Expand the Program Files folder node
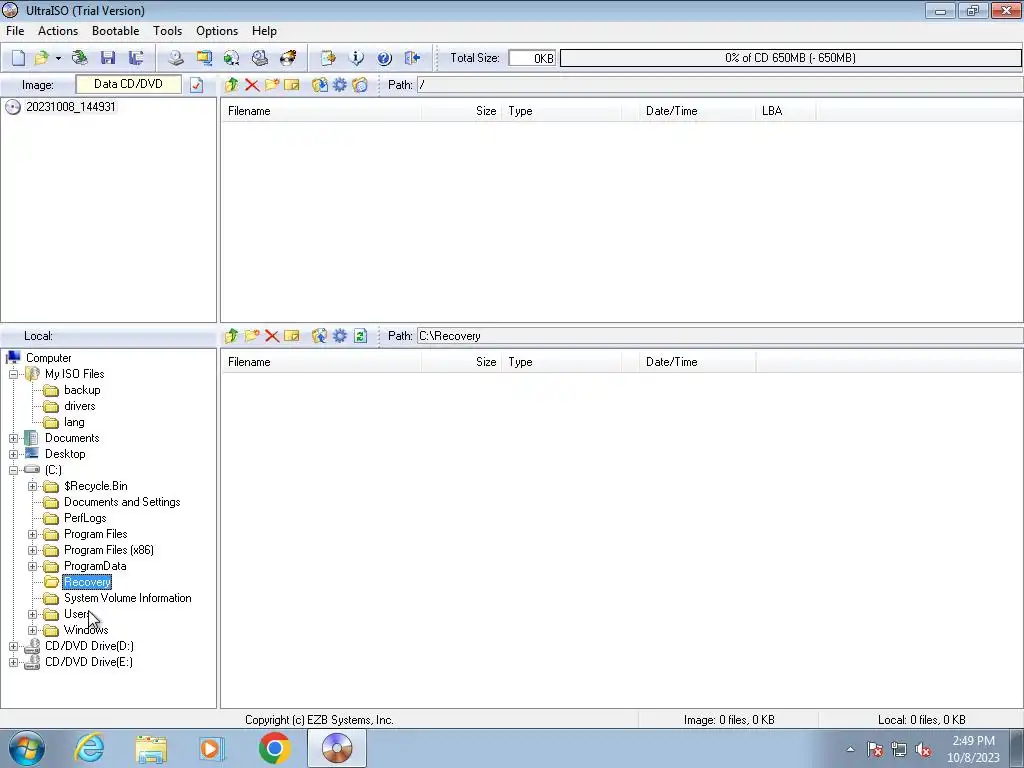Image resolution: width=1024 pixels, height=768 pixels. coord(32,534)
